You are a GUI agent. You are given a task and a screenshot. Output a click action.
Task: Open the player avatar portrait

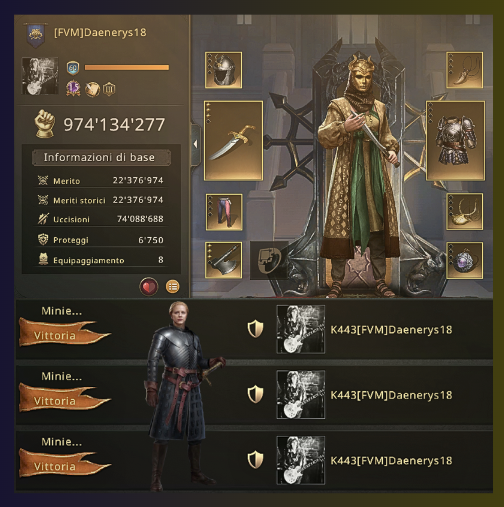tap(40, 76)
